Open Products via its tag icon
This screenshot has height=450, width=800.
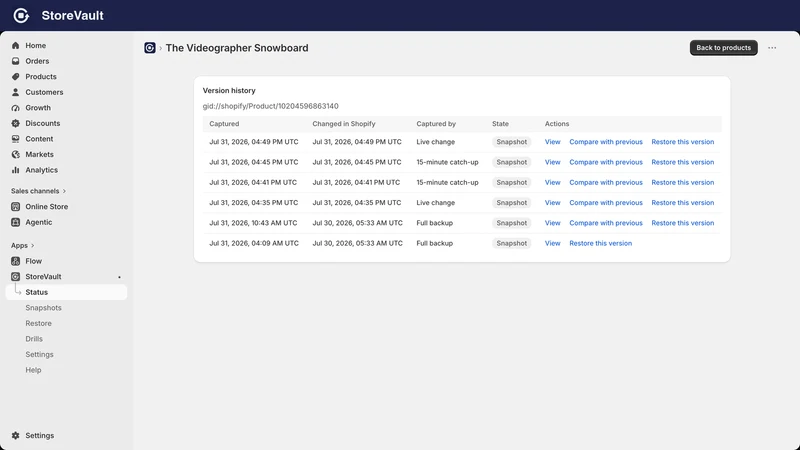pyautogui.click(x=15, y=77)
